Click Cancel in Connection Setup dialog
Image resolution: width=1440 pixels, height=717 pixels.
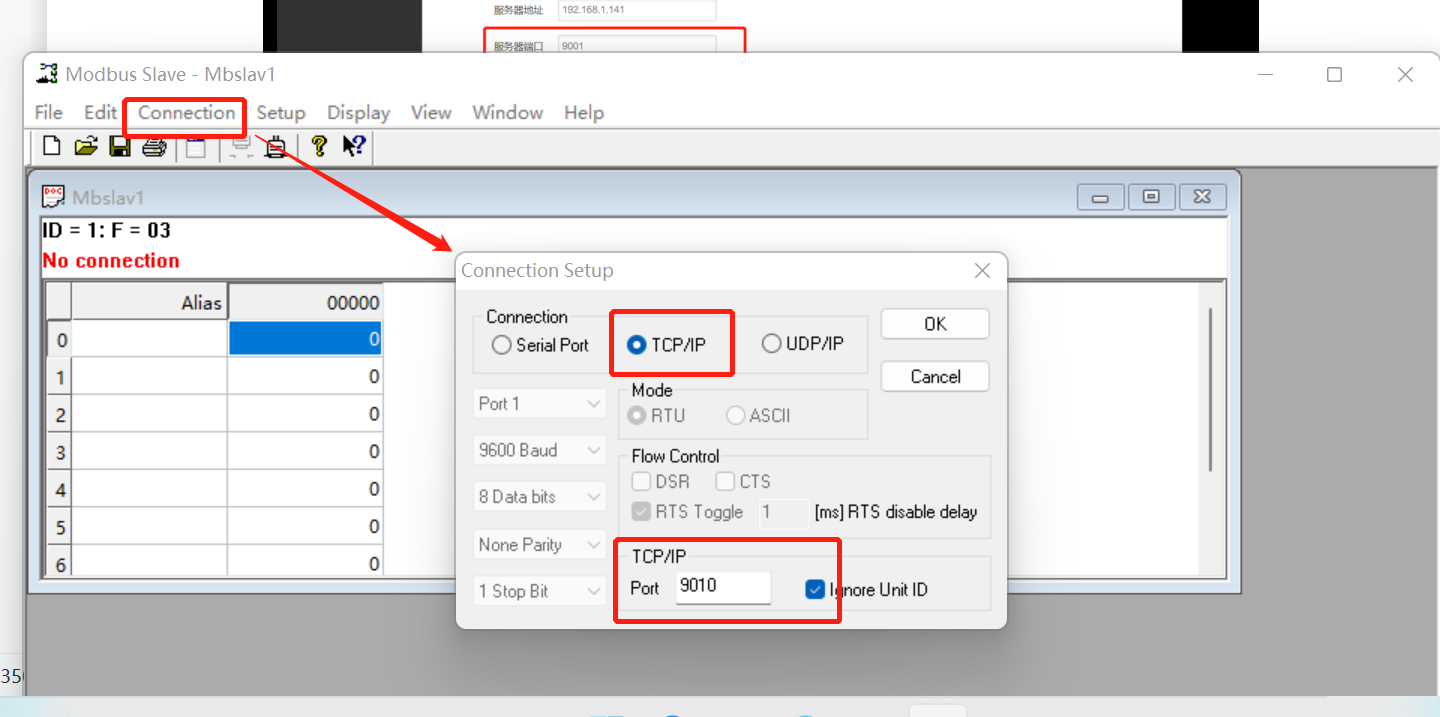[935, 377]
